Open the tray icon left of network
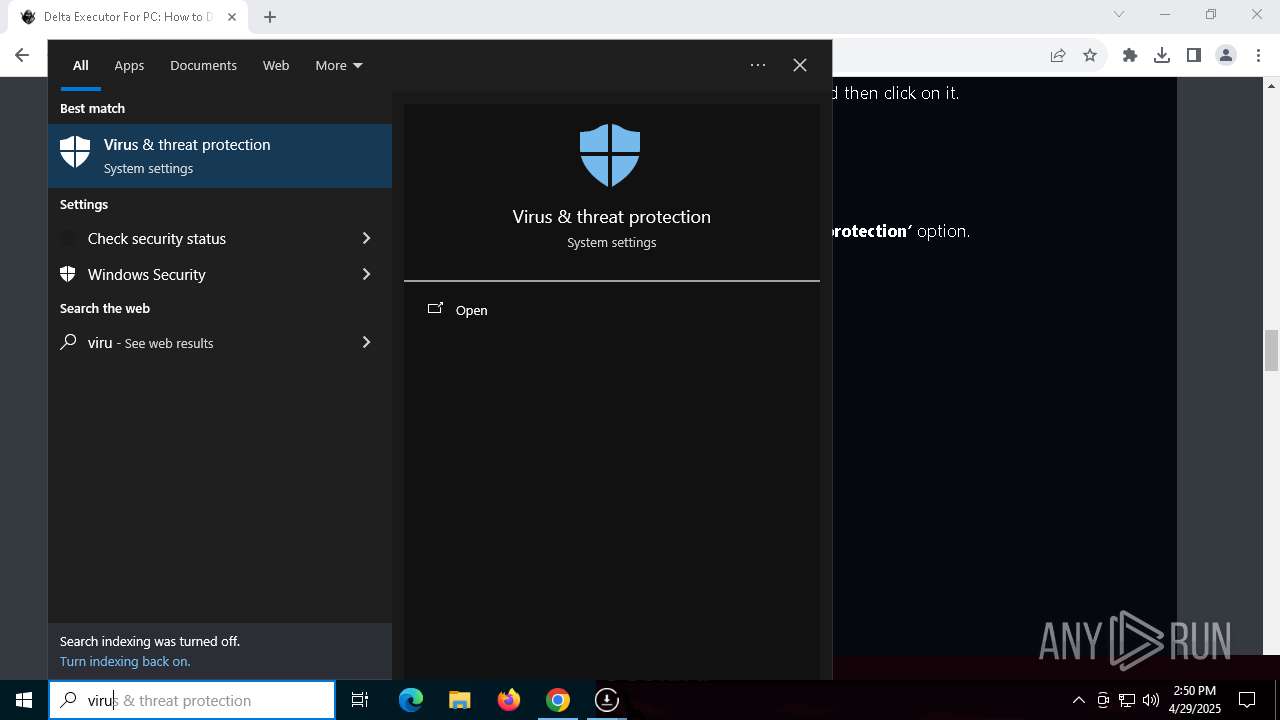 pyautogui.click(x=1103, y=700)
